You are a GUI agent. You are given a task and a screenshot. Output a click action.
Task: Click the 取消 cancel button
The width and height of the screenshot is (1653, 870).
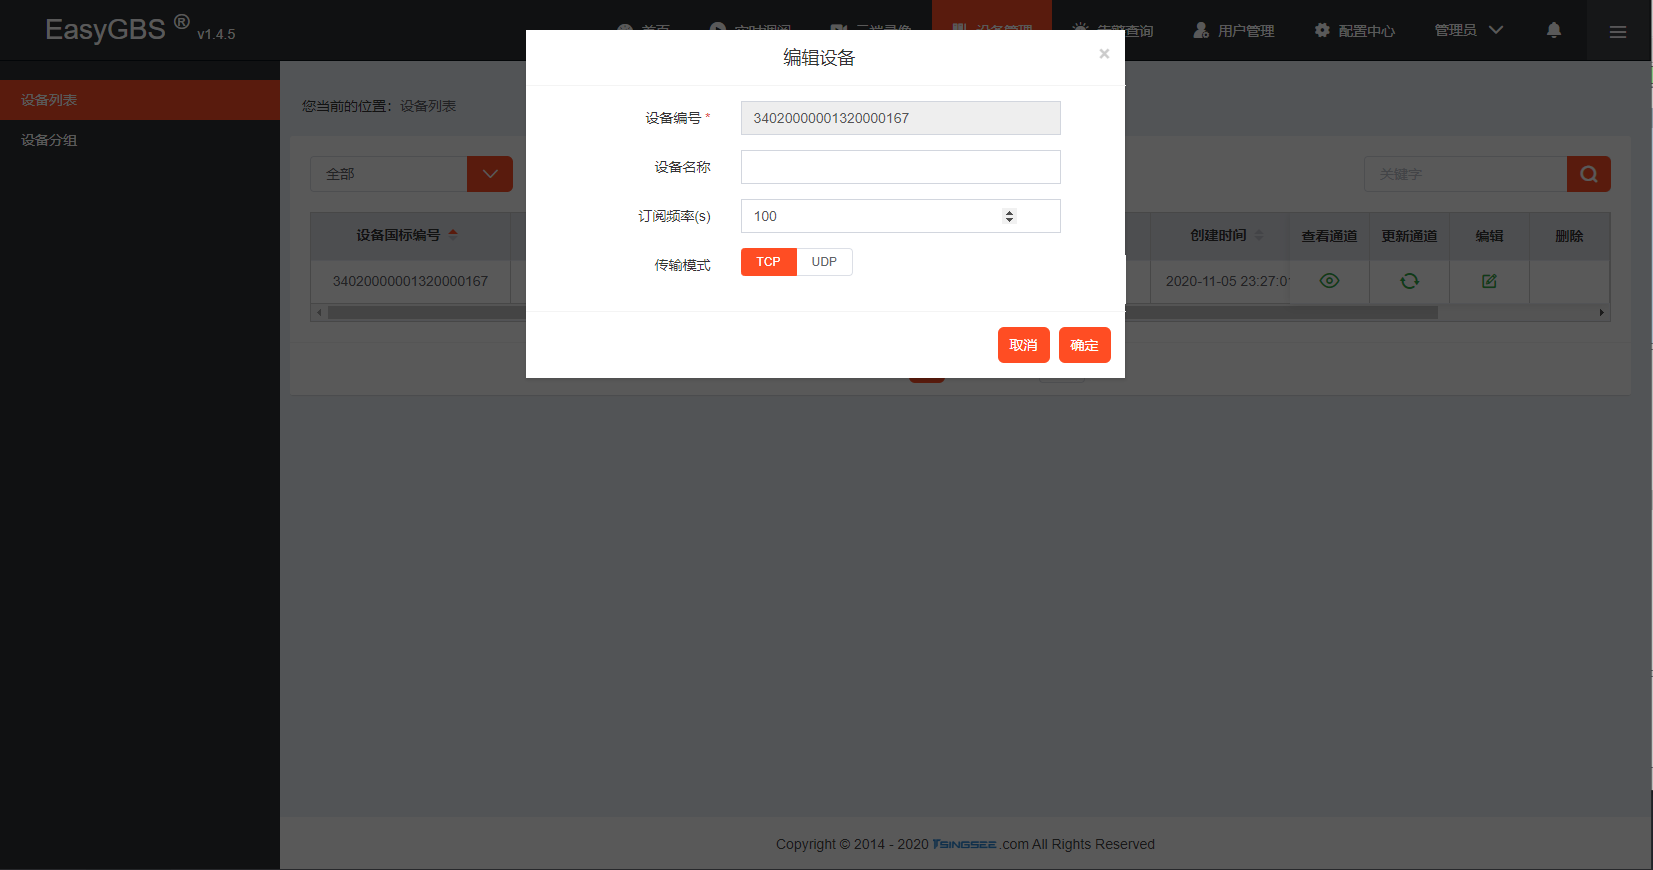click(x=1023, y=345)
